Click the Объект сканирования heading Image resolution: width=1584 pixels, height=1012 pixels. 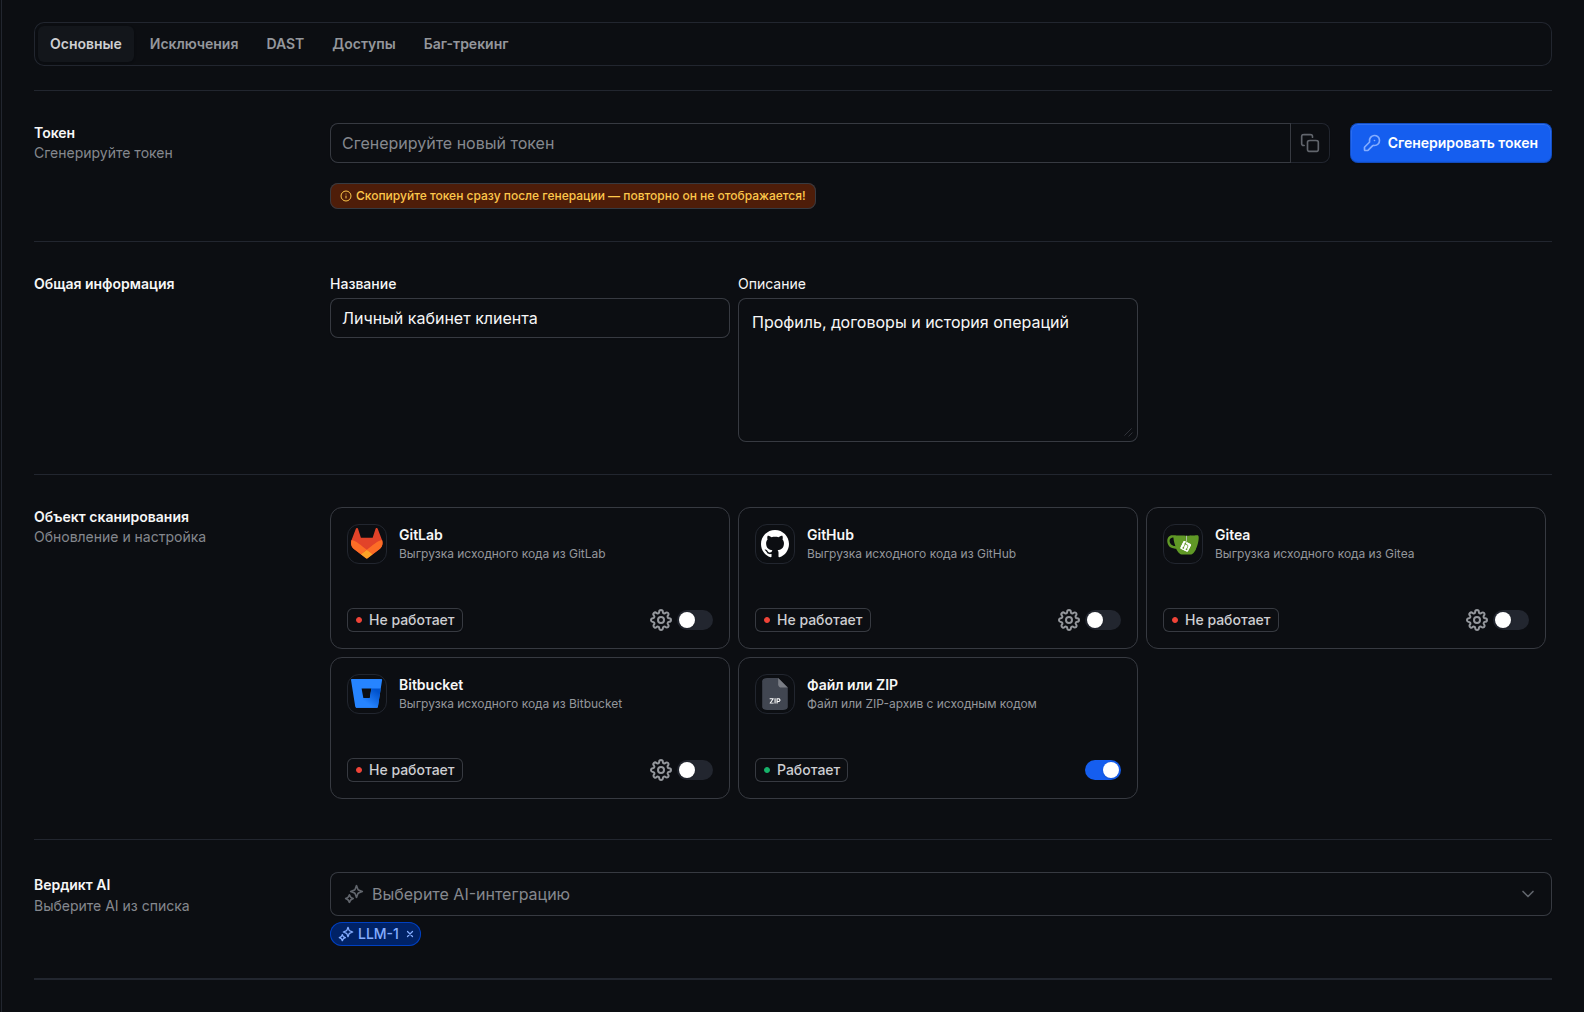[x=111, y=517]
